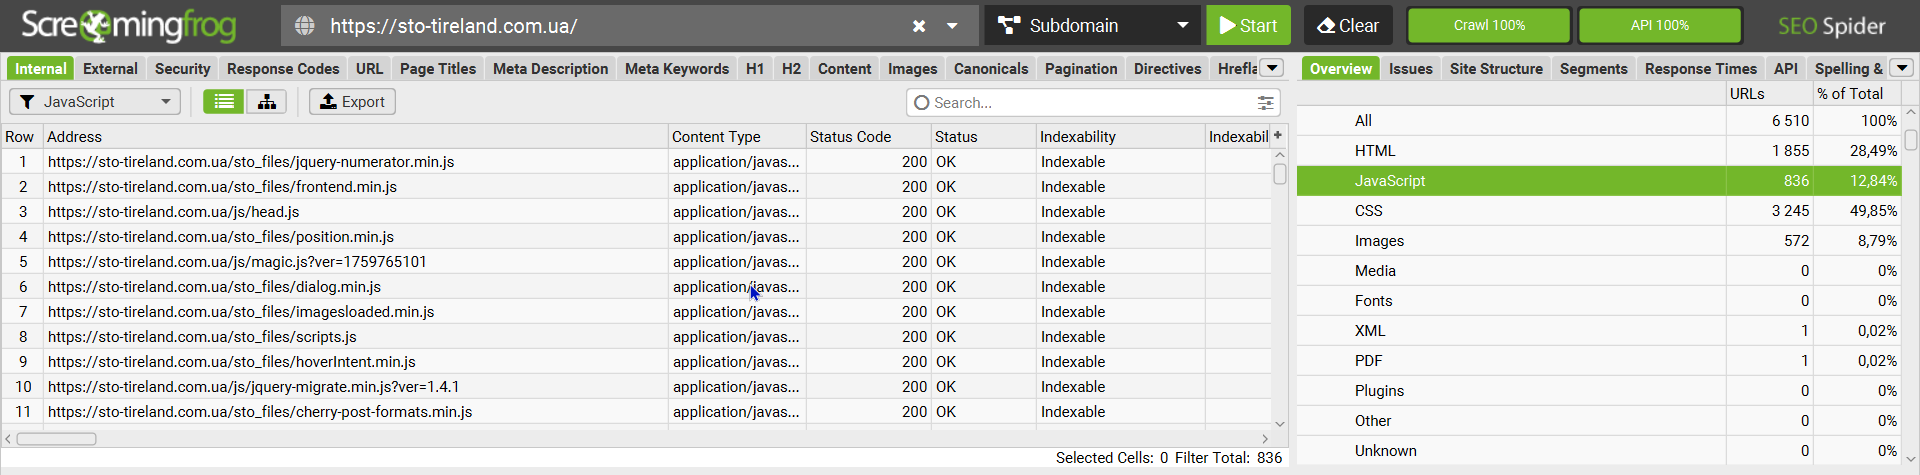Viewport: 1920px width, 475px height.
Task: Click the globe icon beside the URL
Action: point(305,26)
